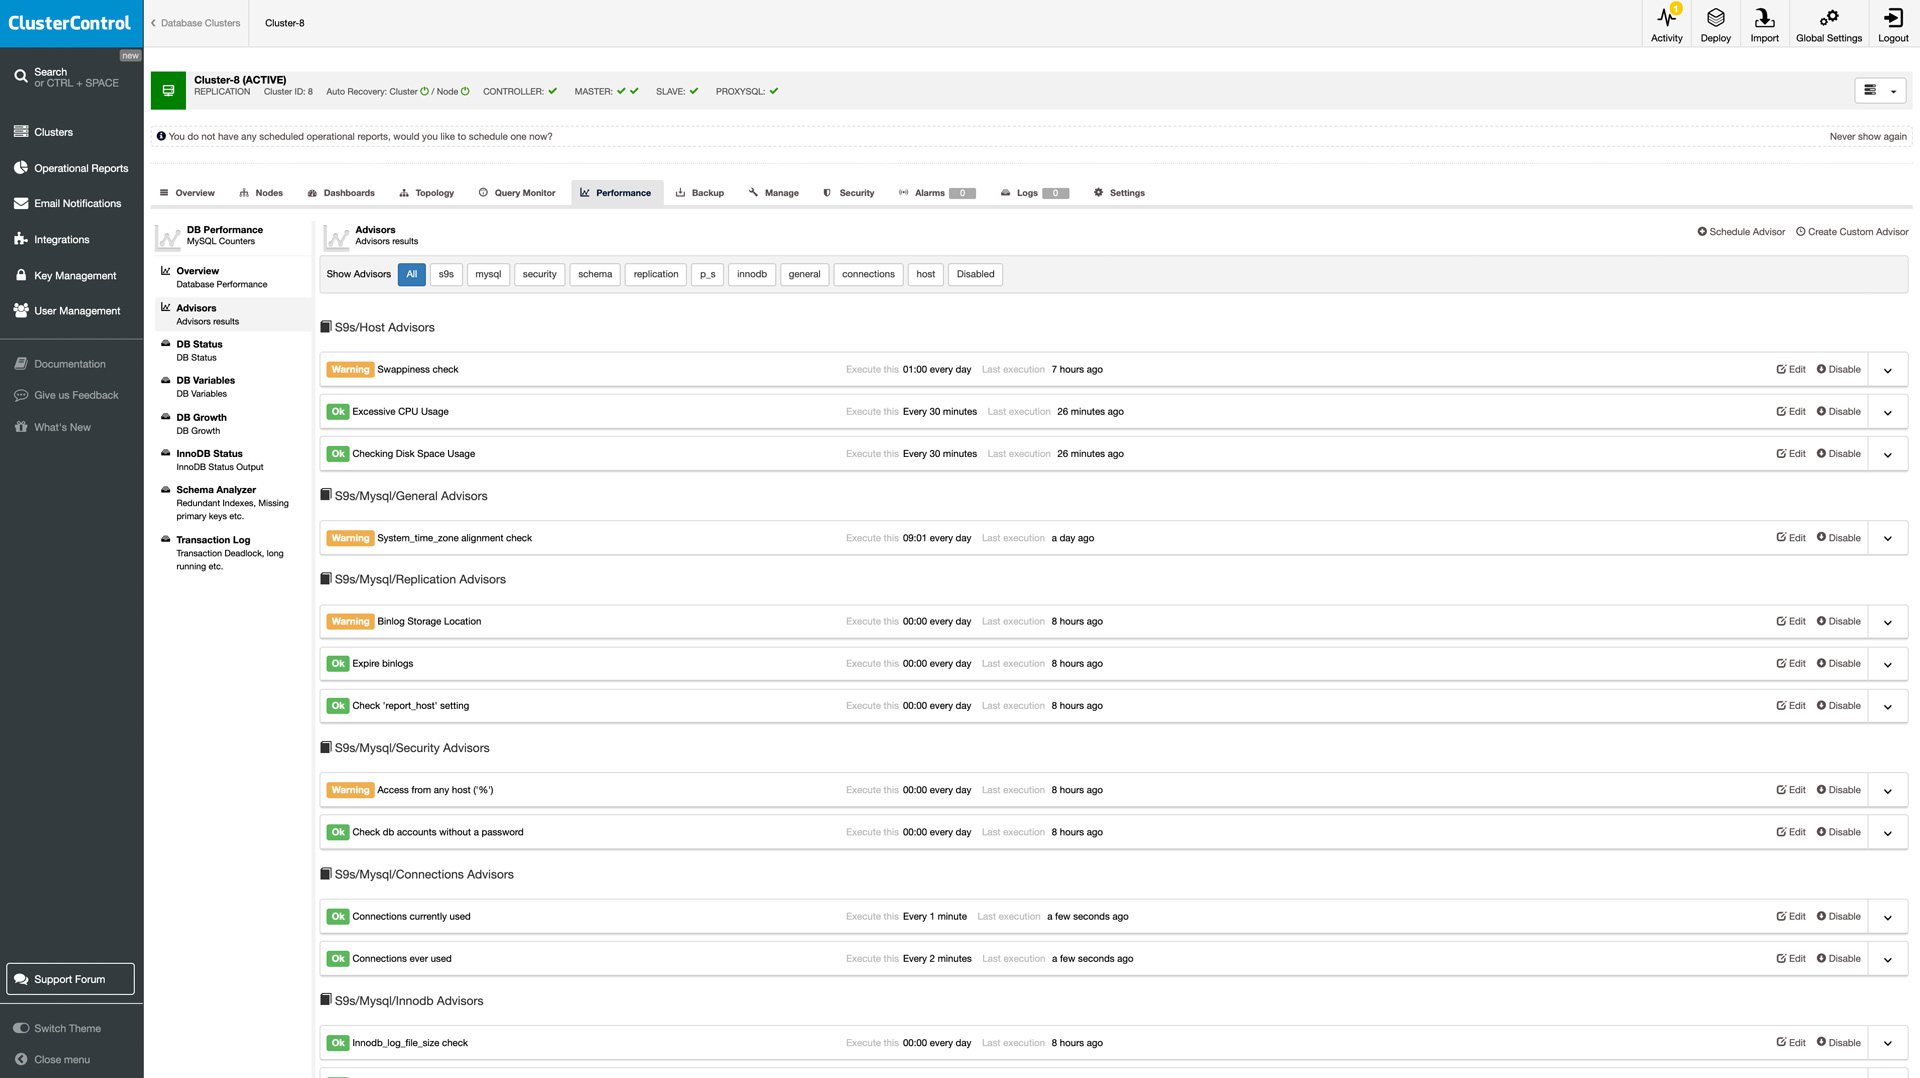Filter advisors by s9s
The height and width of the screenshot is (1078, 1920).
coord(446,274)
